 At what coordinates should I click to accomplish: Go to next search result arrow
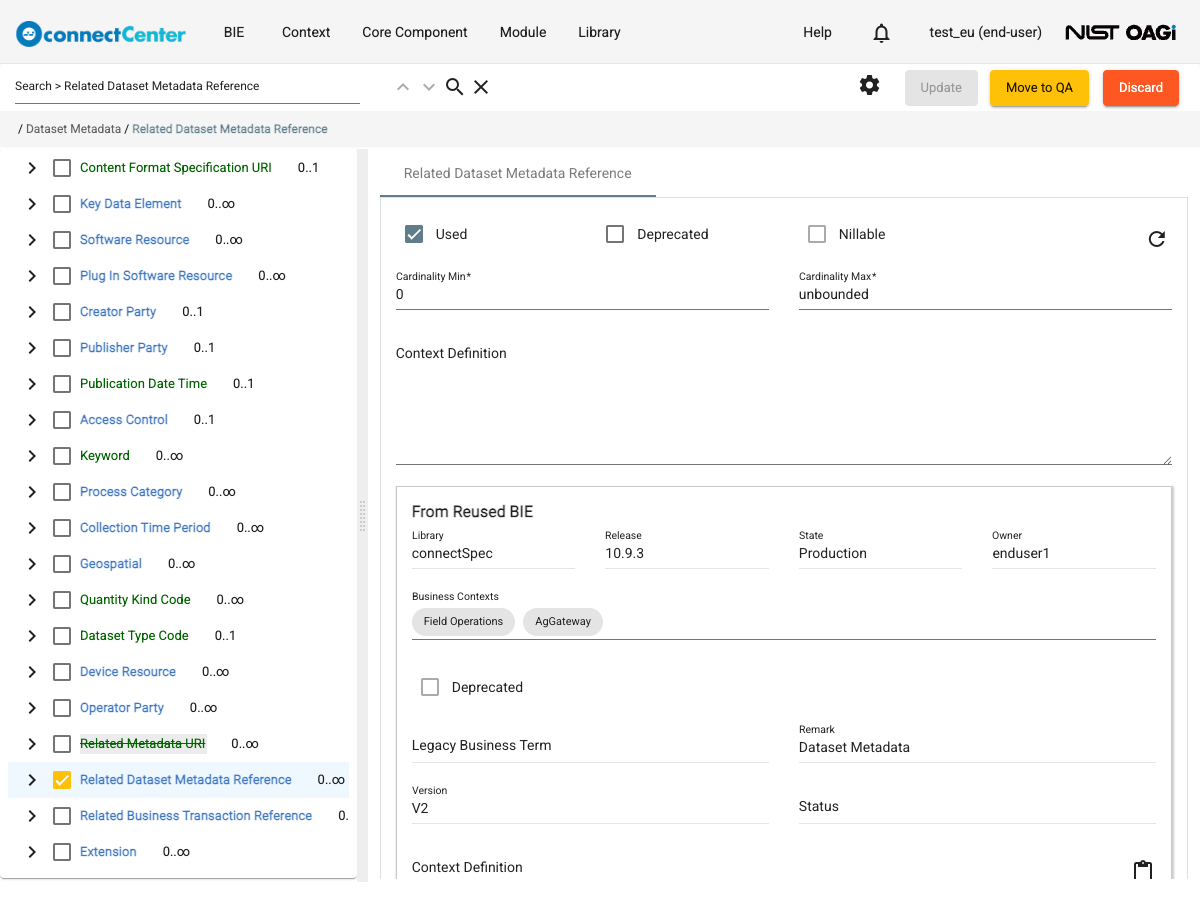point(429,87)
